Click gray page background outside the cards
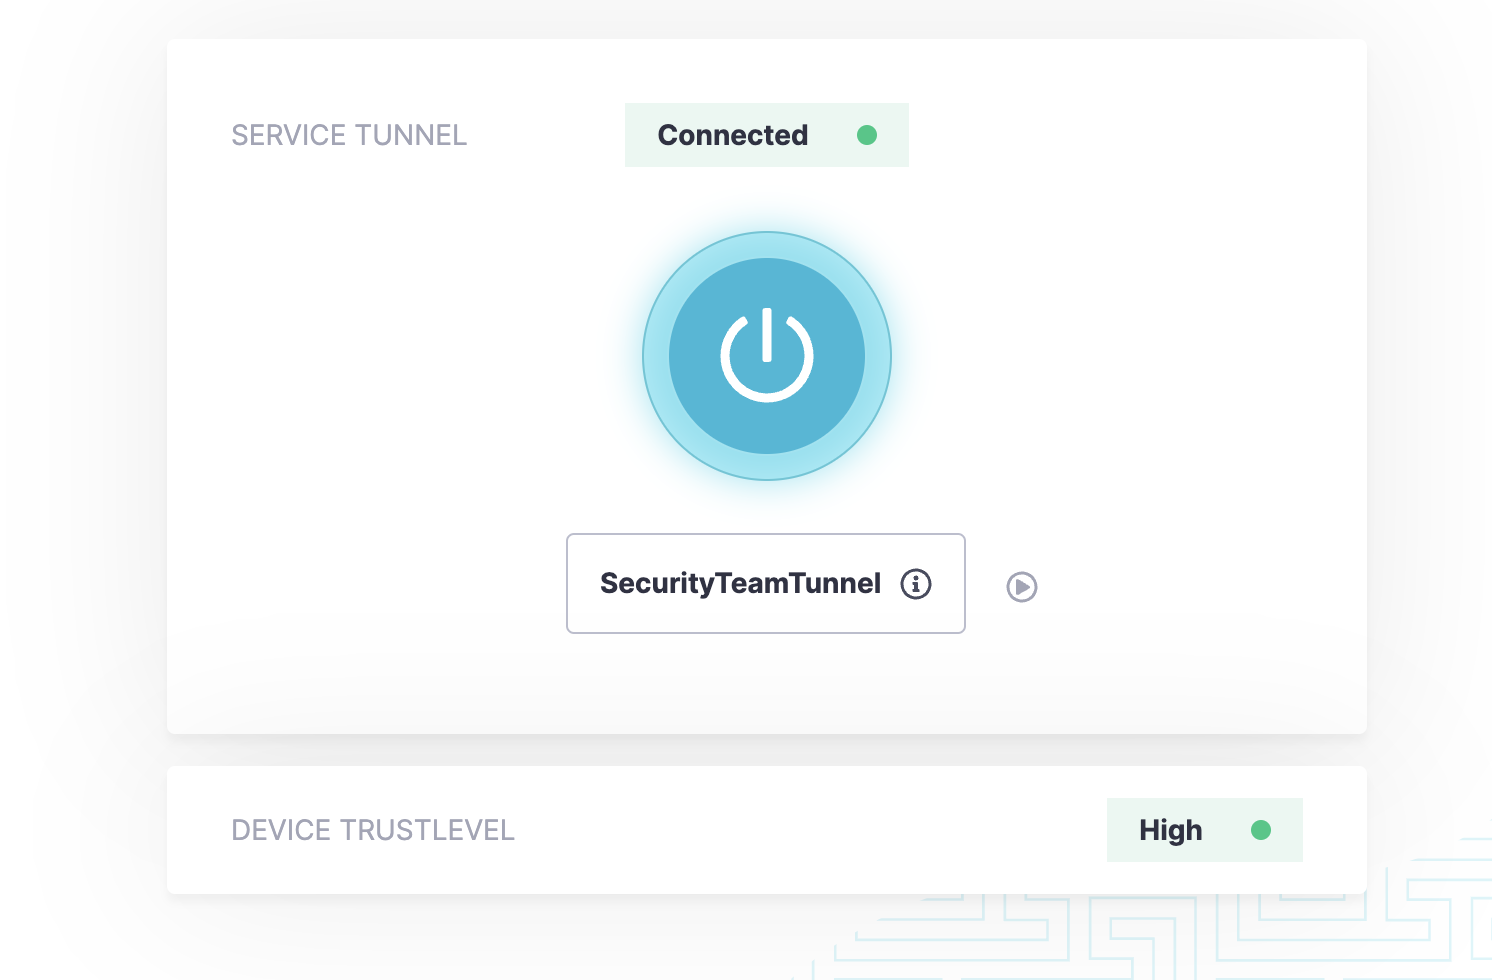The height and width of the screenshot is (980, 1492). coord(80,500)
